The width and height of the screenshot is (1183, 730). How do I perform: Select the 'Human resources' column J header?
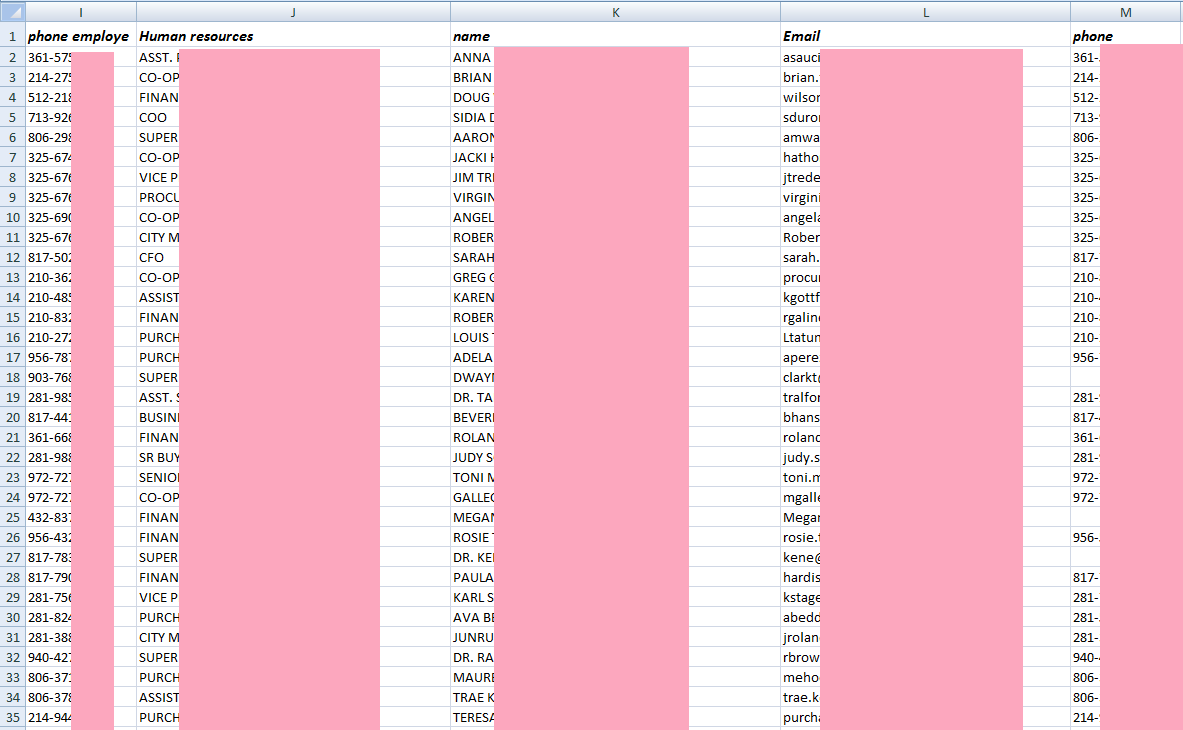tap(293, 12)
